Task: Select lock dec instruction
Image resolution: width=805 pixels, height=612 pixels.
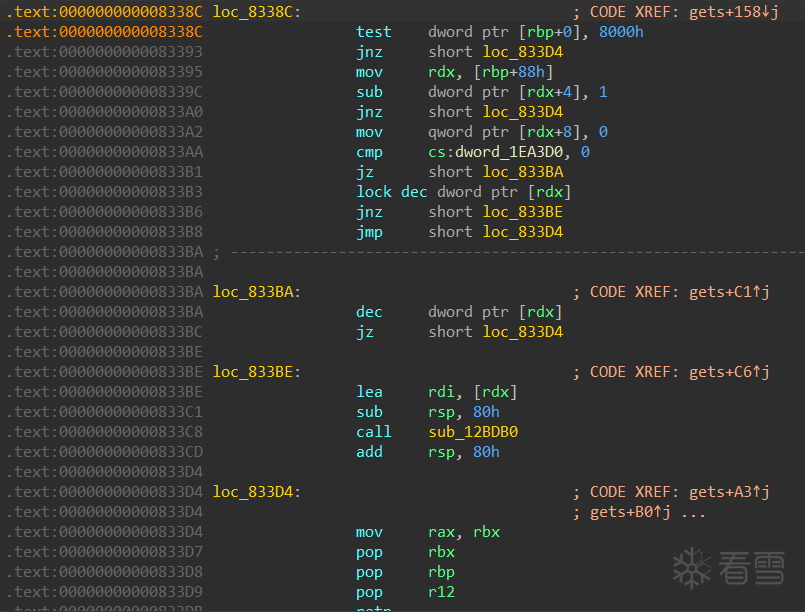Action: (392, 192)
